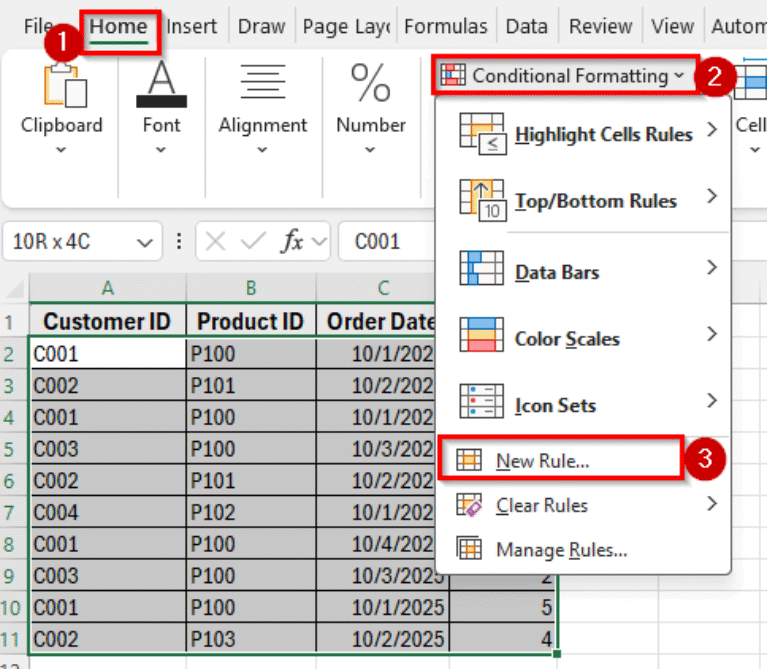Click the formula bar three-dot handle

[179, 241]
